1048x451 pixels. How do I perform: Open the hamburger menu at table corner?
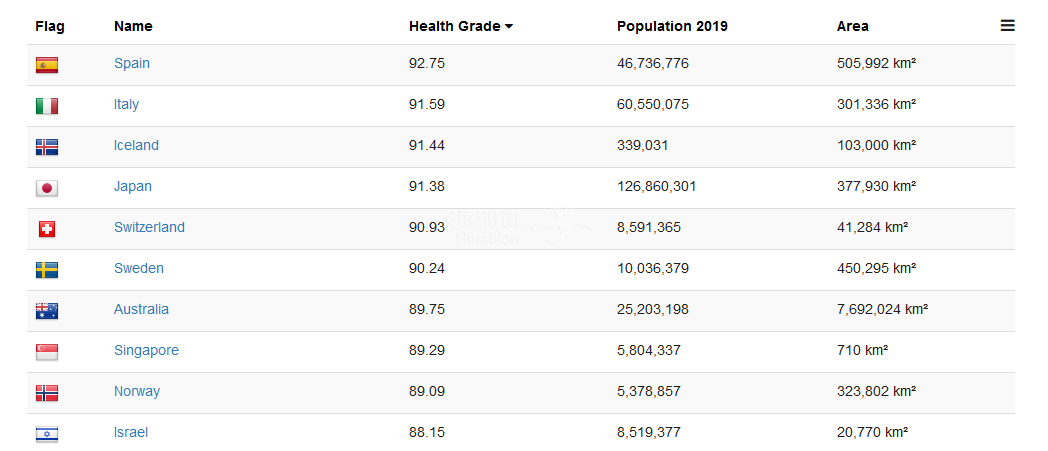click(x=1007, y=26)
